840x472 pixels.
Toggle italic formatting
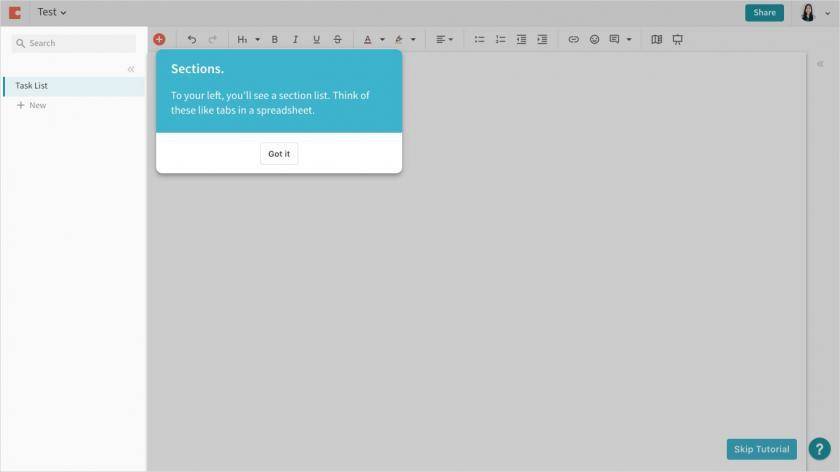click(x=295, y=39)
